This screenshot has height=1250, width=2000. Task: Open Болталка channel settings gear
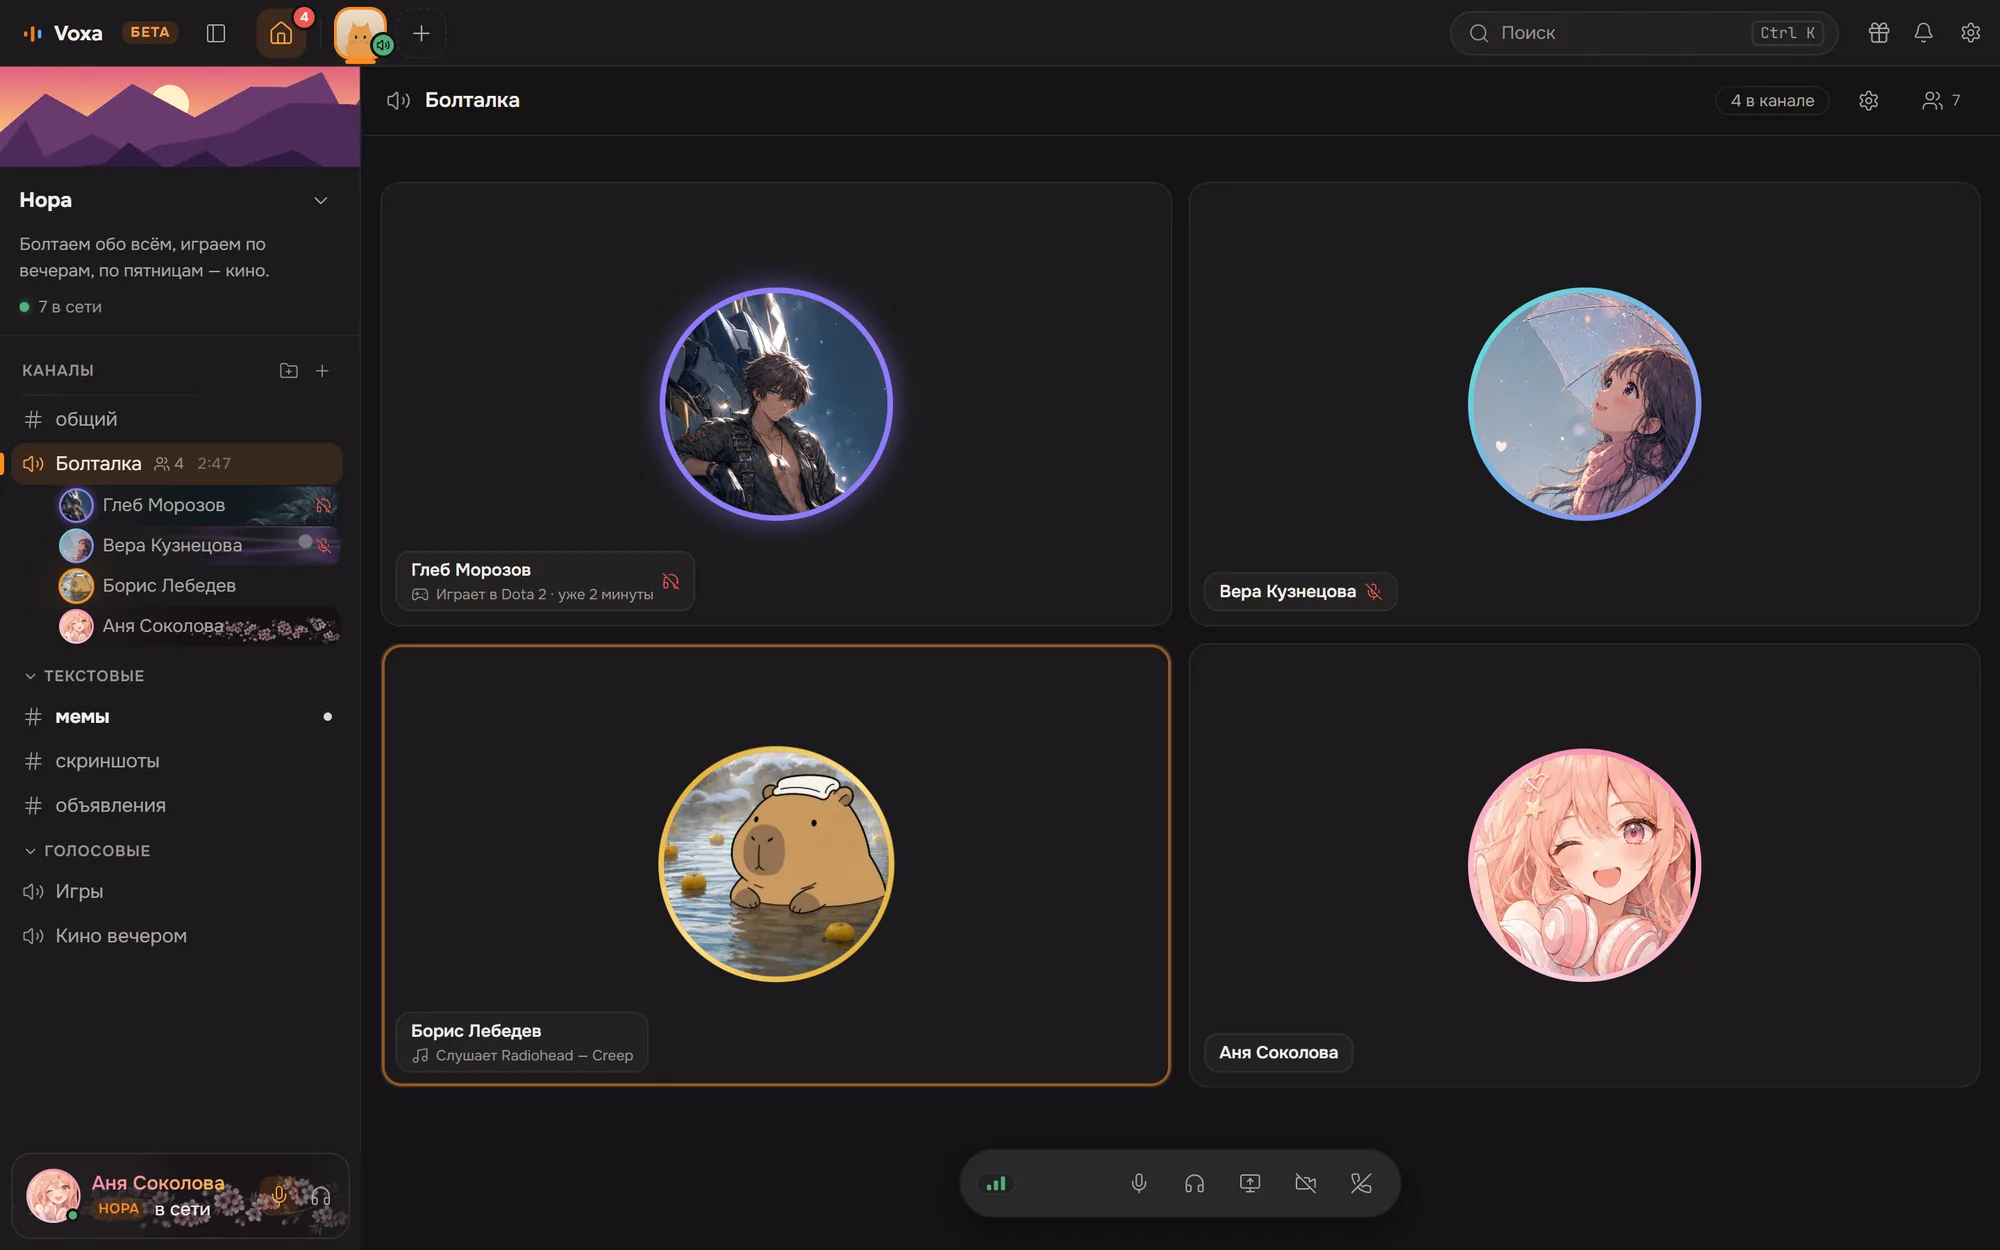[1868, 100]
